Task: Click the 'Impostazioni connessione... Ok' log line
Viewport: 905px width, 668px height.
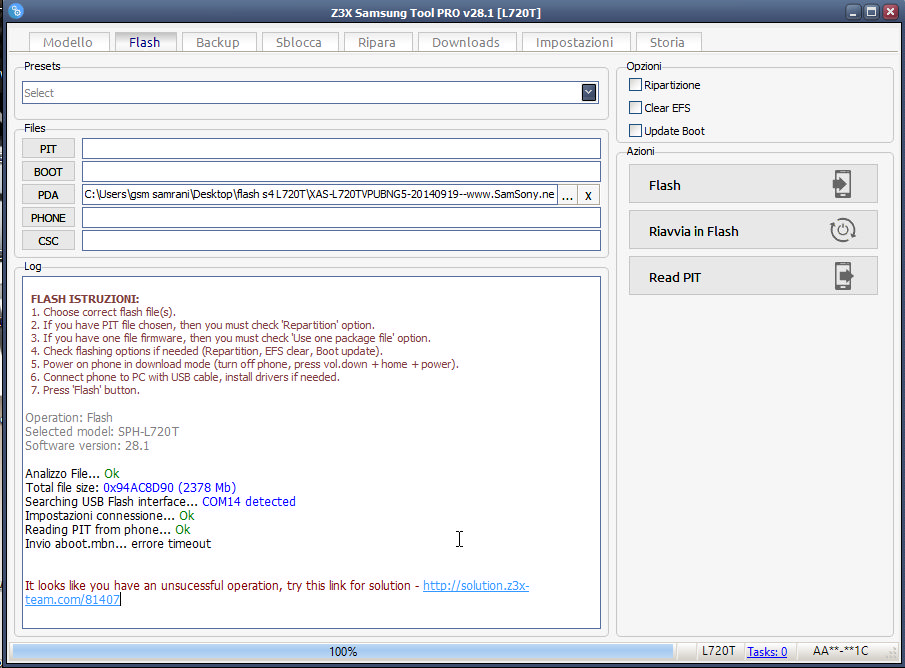Action: pos(110,515)
